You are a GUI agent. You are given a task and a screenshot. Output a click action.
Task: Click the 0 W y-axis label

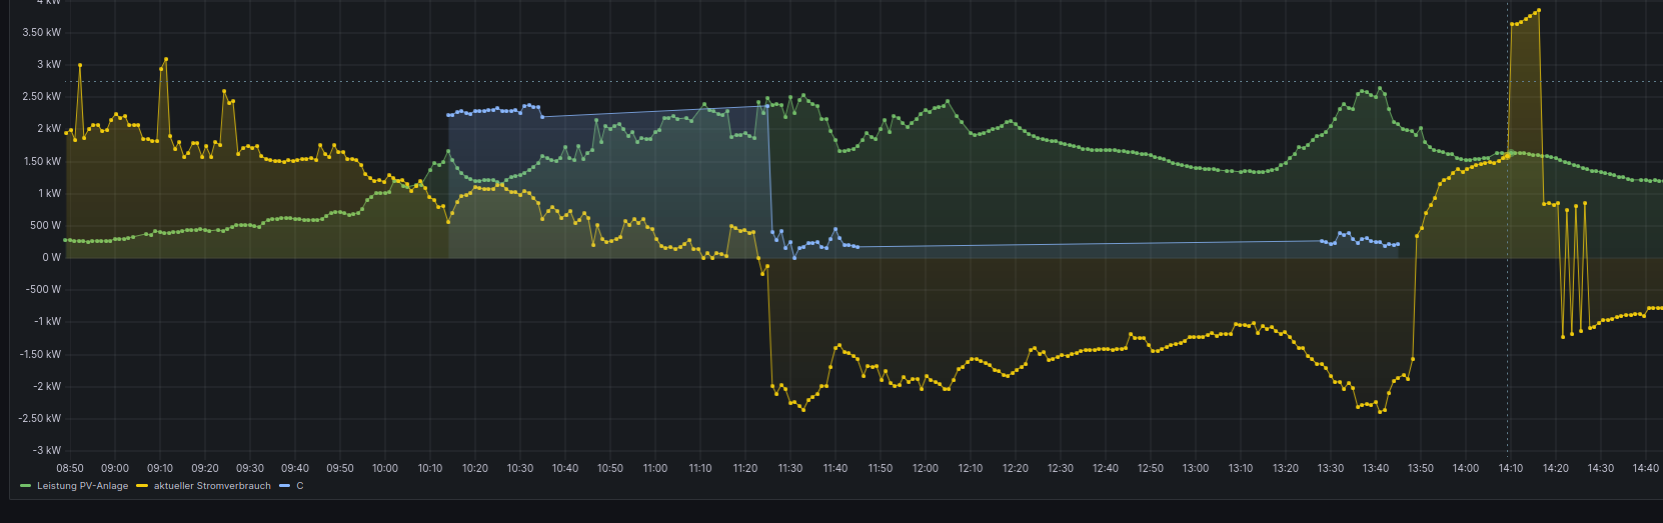51,257
